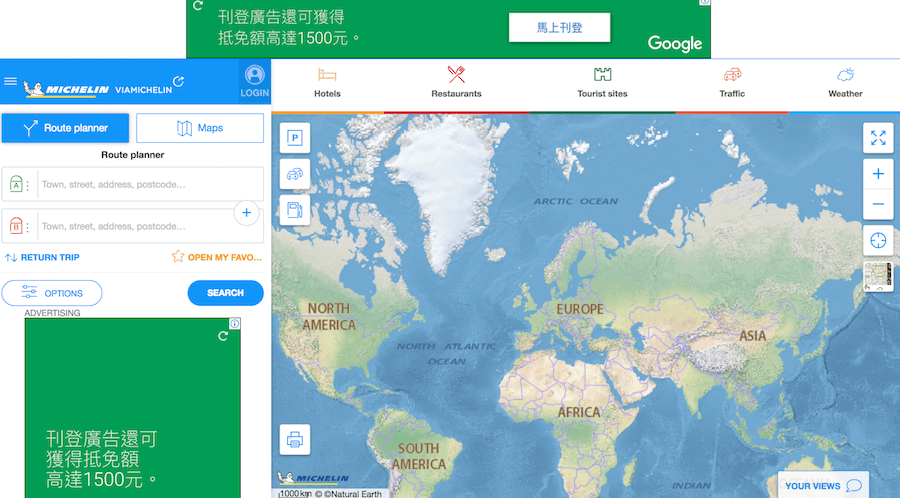Add a stopover with the plus button
Screen dimensions: 900x498
(x=246, y=213)
